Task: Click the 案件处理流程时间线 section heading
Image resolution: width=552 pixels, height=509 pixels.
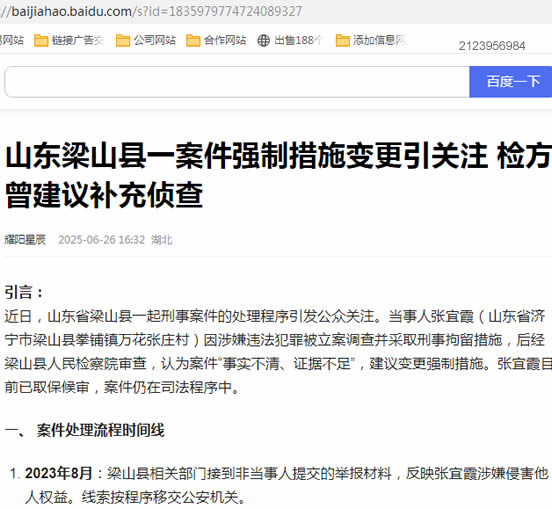Action: click(100, 430)
